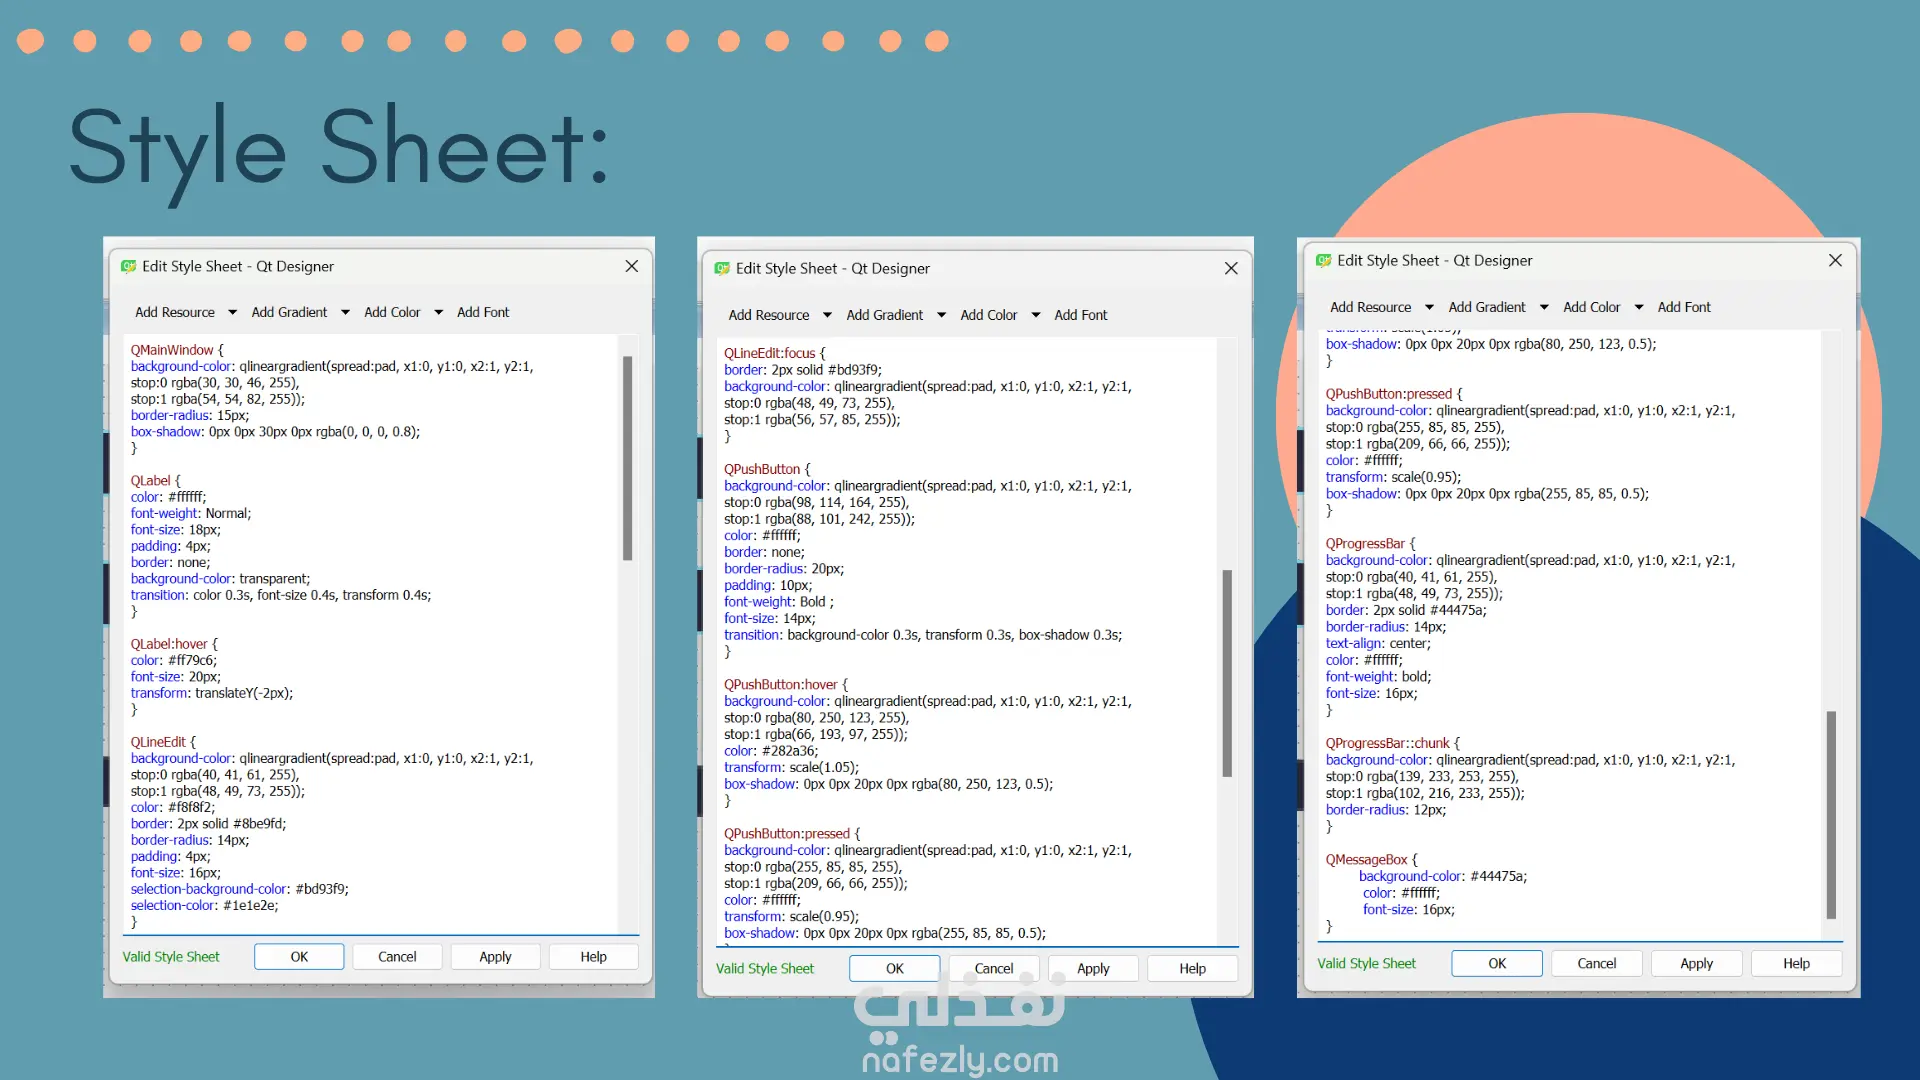The image size is (1920, 1080).
Task: Expand Add Gradient arrow in the QMainWindow dialog
Action: click(345, 312)
